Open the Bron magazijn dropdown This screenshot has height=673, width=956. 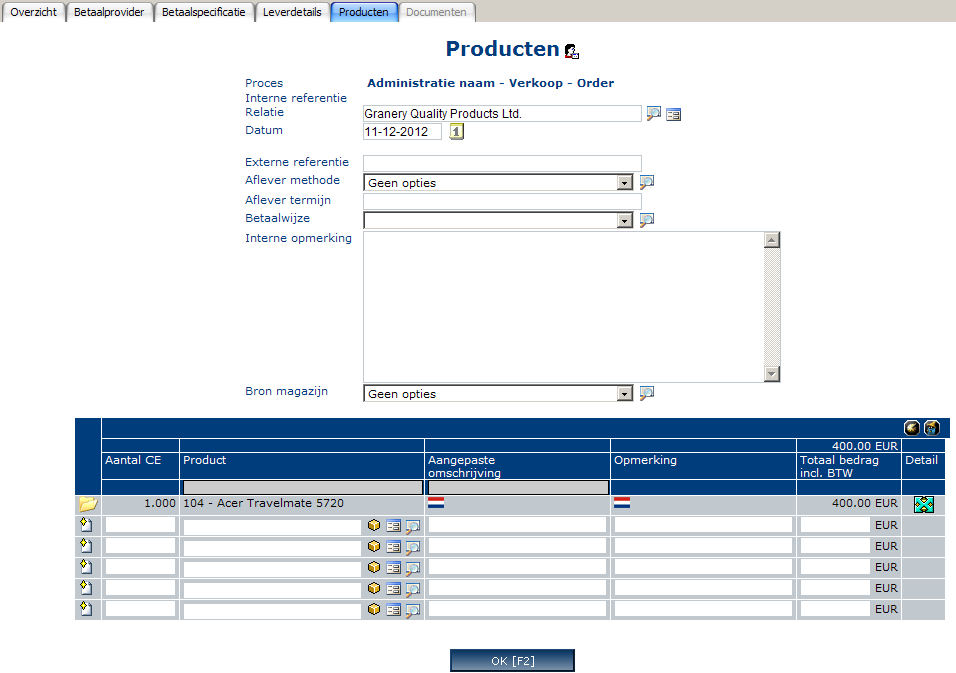click(x=625, y=394)
